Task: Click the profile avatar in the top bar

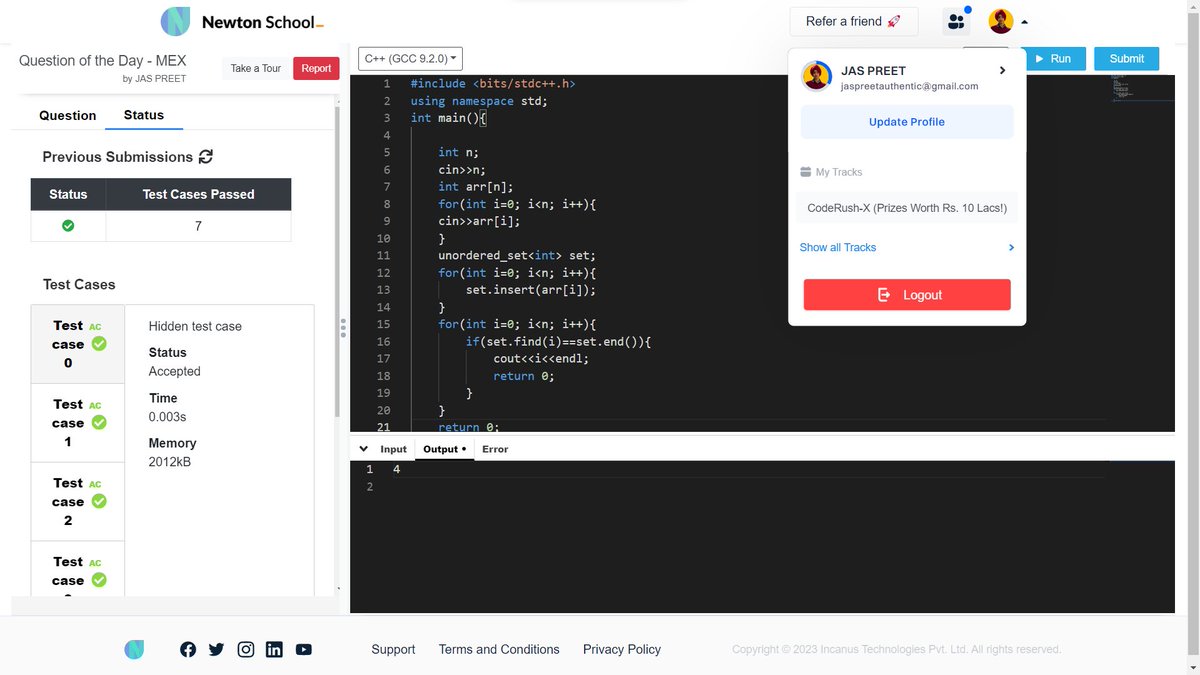Action: tap(1001, 21)
